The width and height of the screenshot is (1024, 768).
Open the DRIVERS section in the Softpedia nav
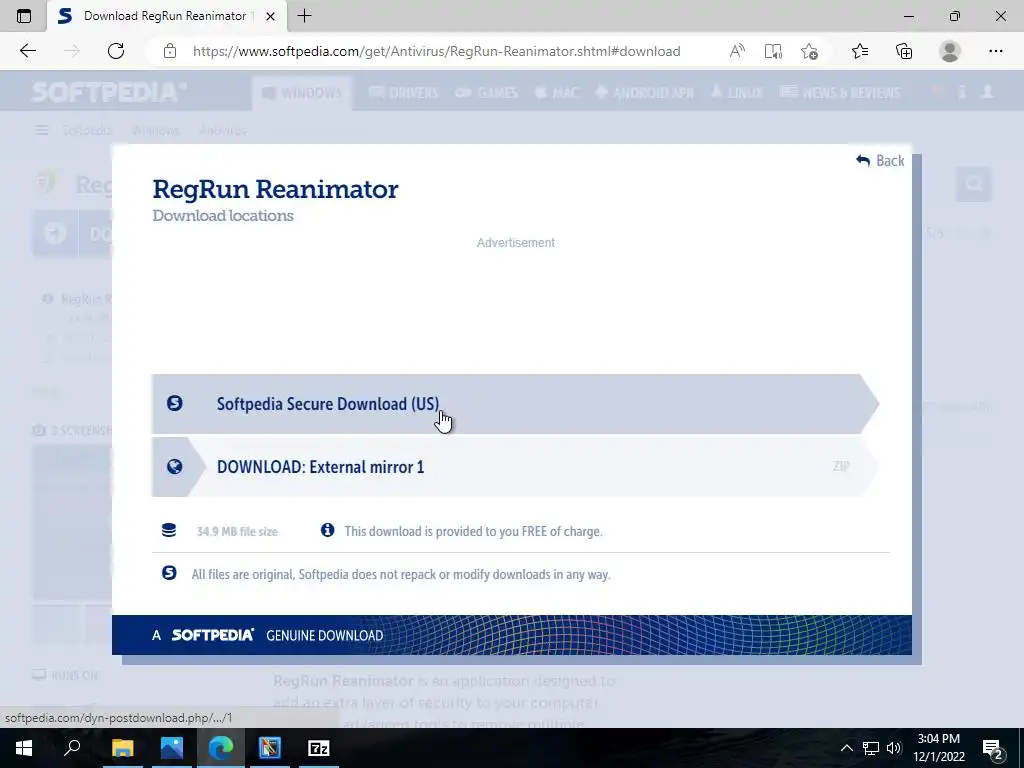click(x=404, y=93)
